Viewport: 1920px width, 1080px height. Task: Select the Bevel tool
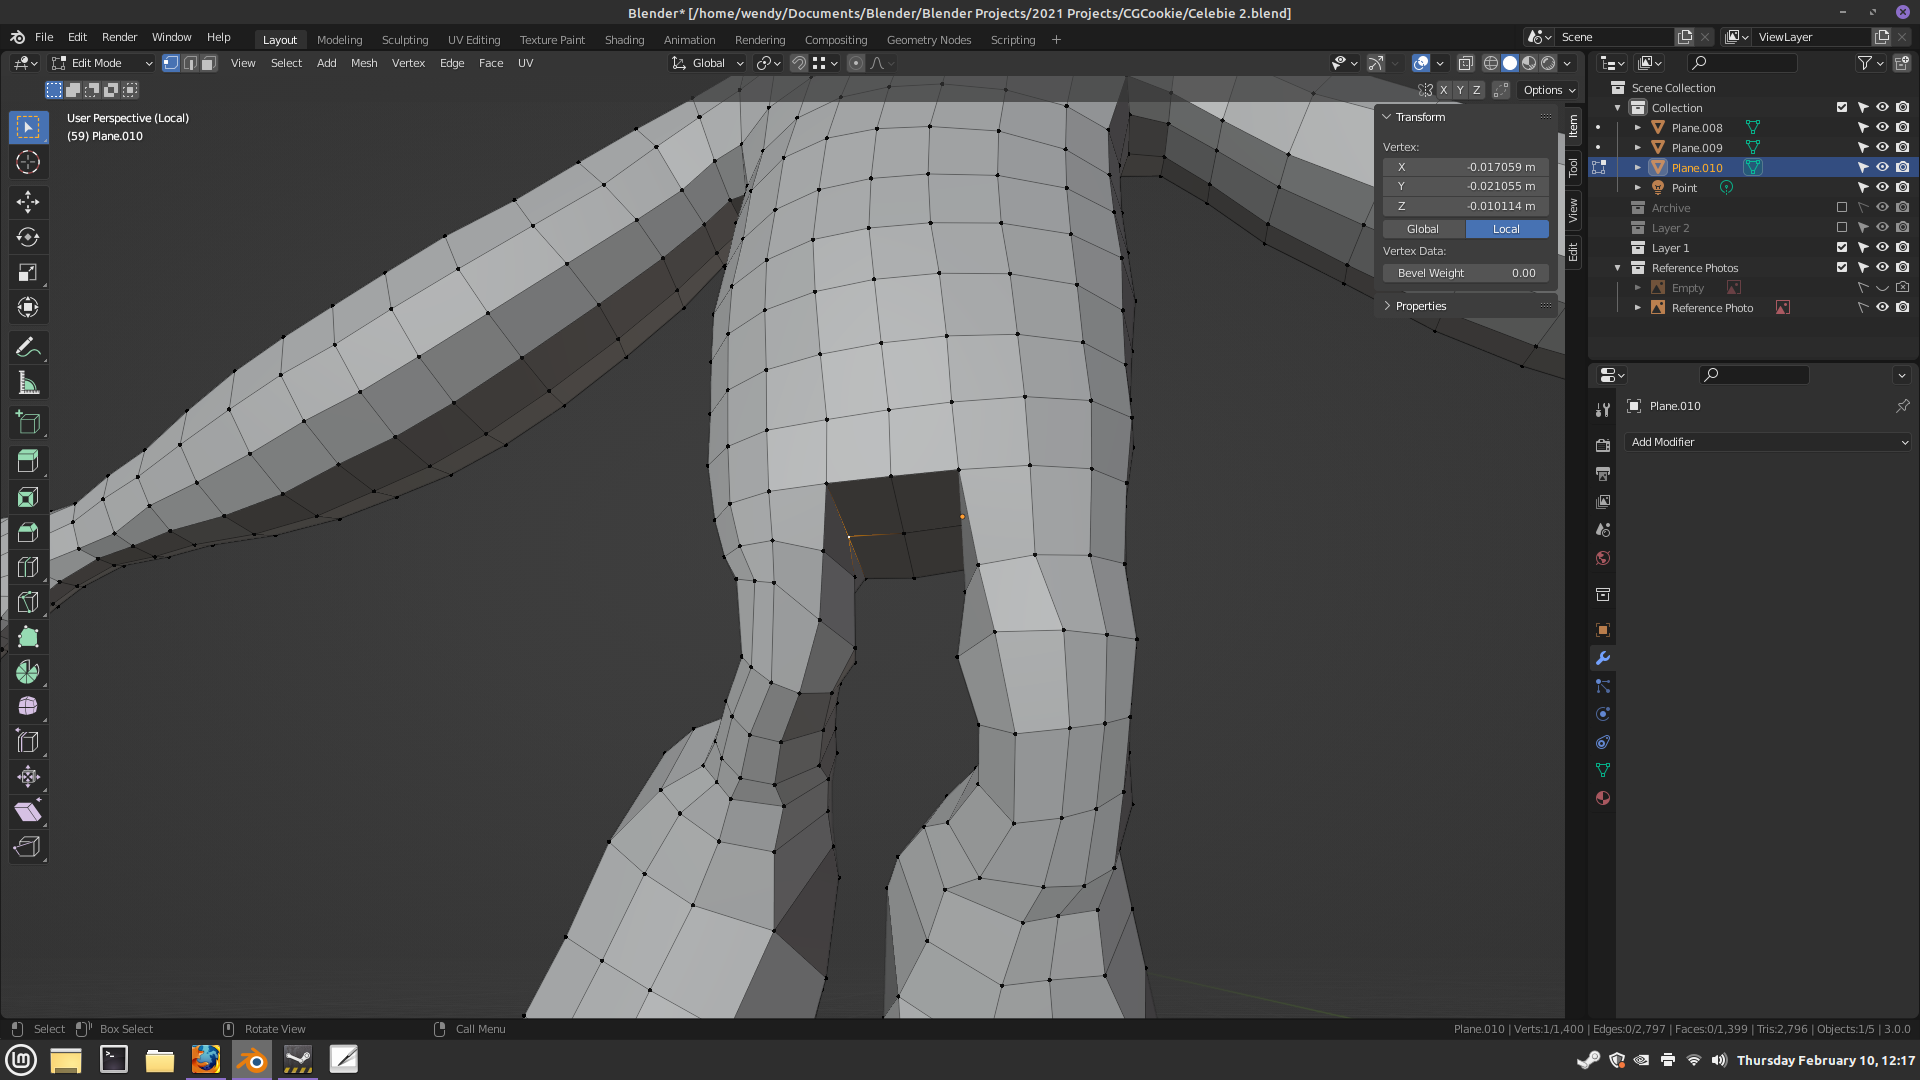(x=28, y=532)
